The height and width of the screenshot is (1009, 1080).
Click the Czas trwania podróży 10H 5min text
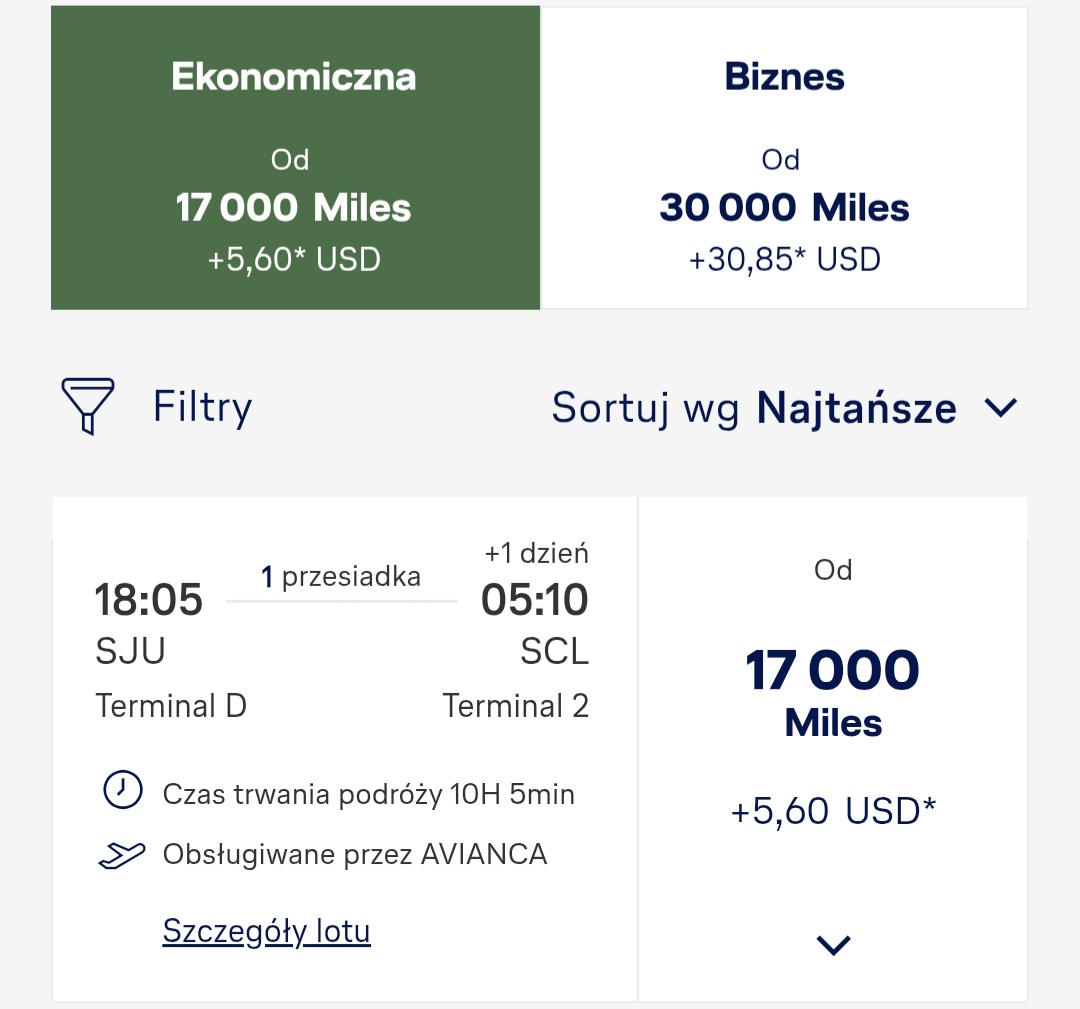[368, 794]
